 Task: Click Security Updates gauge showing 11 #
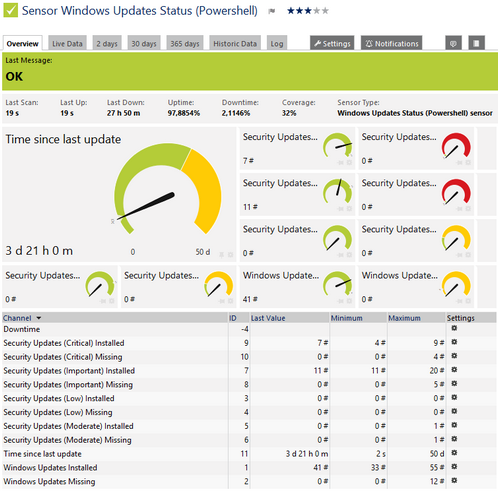pyautogui.click(x=297, y=194)
